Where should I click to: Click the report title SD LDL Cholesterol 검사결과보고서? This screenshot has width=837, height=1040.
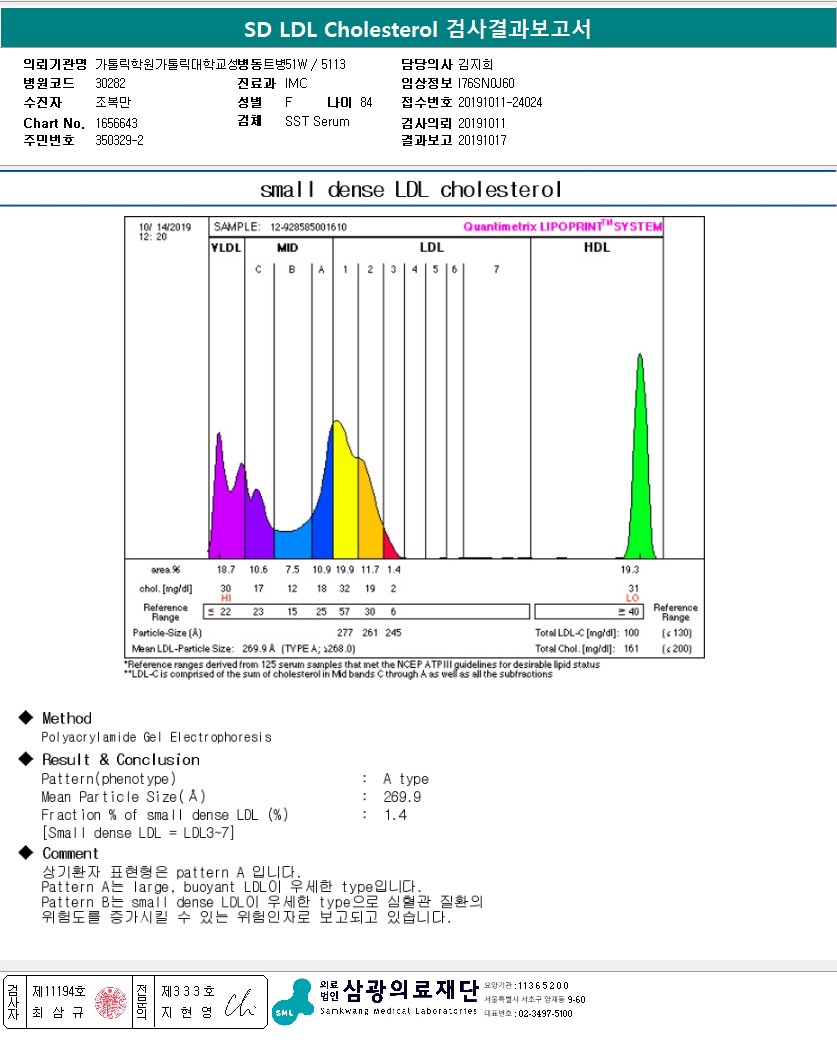418,29
